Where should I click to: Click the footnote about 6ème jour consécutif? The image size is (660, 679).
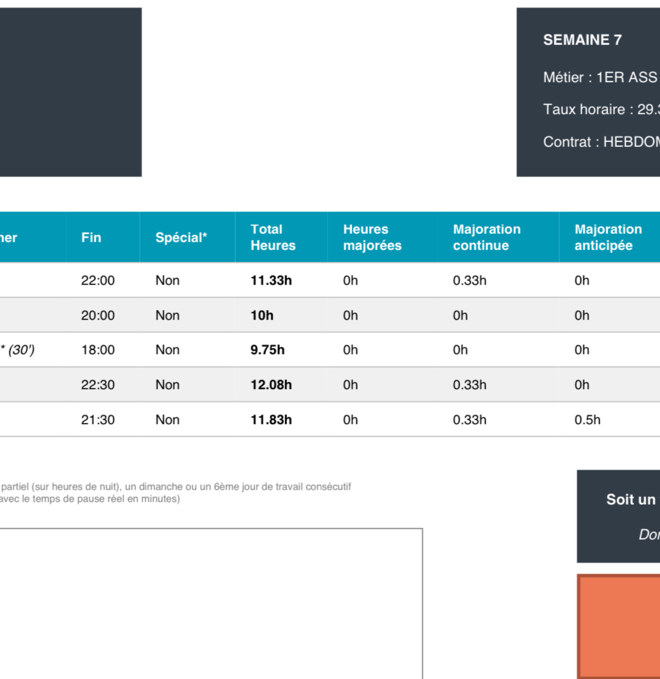click(x=175, y=487)
